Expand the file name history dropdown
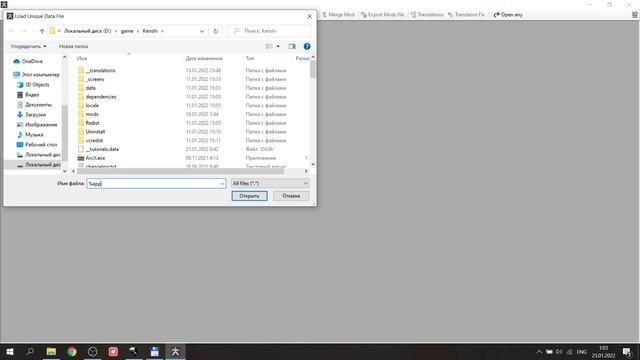This screenshot has width=640, height=360. pyautogui.click(x=222, y=184)
